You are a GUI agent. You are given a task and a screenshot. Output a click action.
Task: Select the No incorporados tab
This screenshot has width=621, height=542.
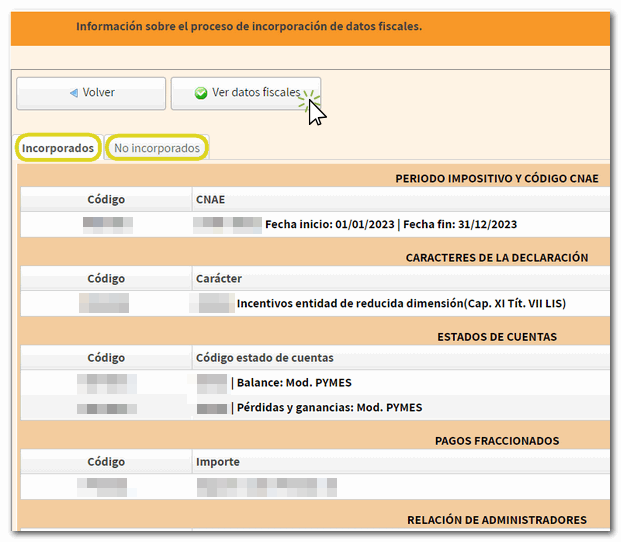(x=157, y=148)
